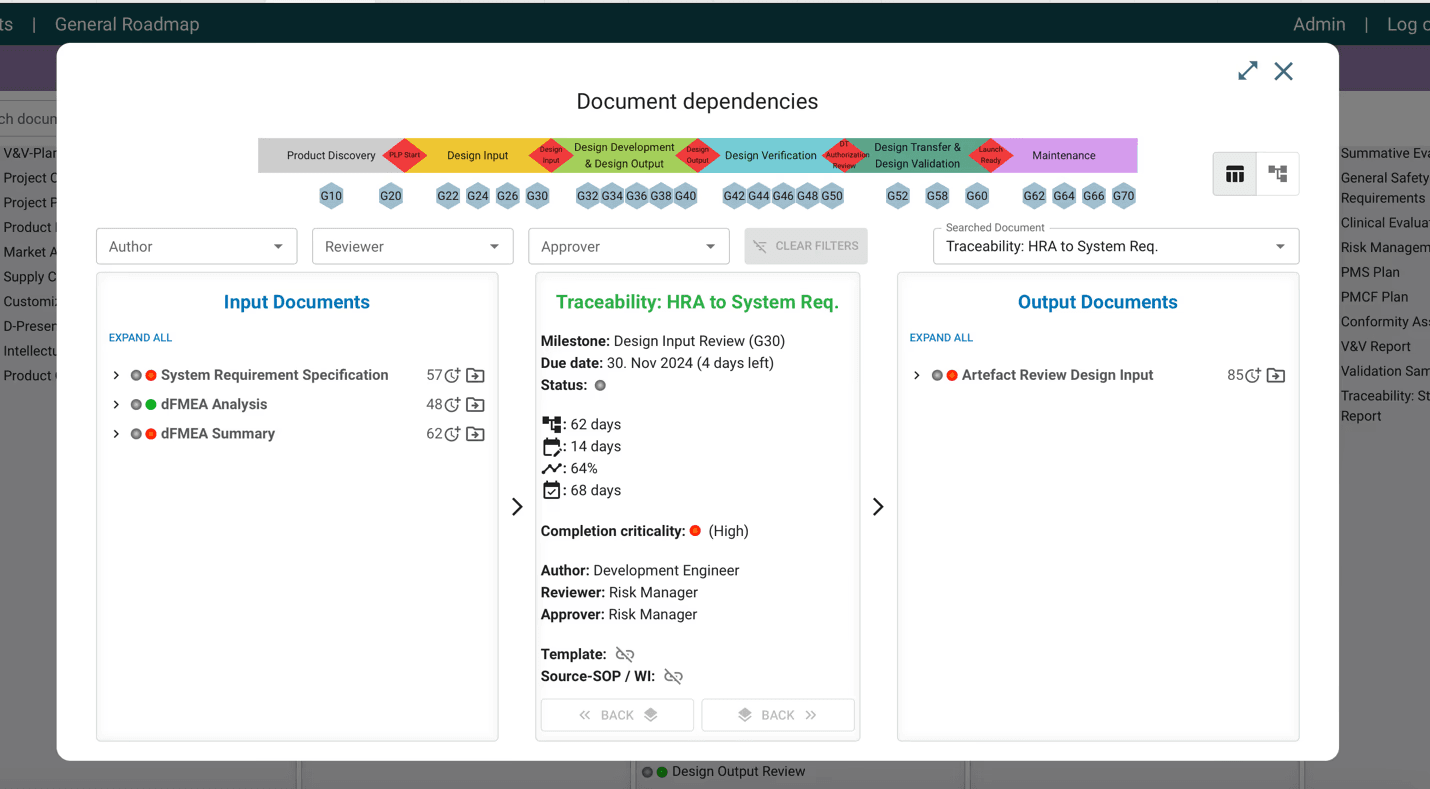
Task: Open the Reviewer filter dropdown
Action: point(412,246)
